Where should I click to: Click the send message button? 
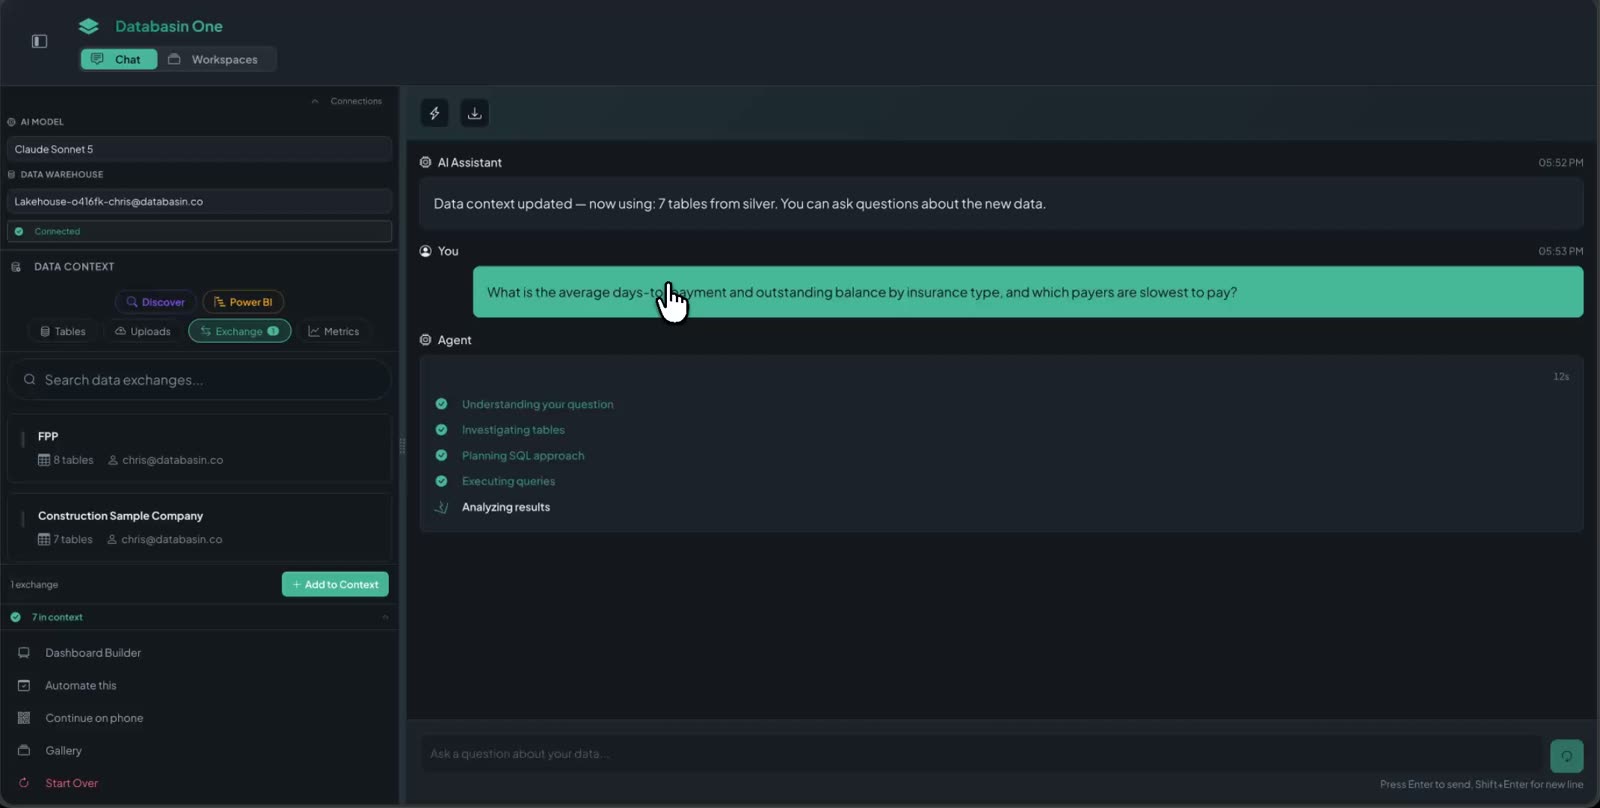click(x=1566, y=756)
